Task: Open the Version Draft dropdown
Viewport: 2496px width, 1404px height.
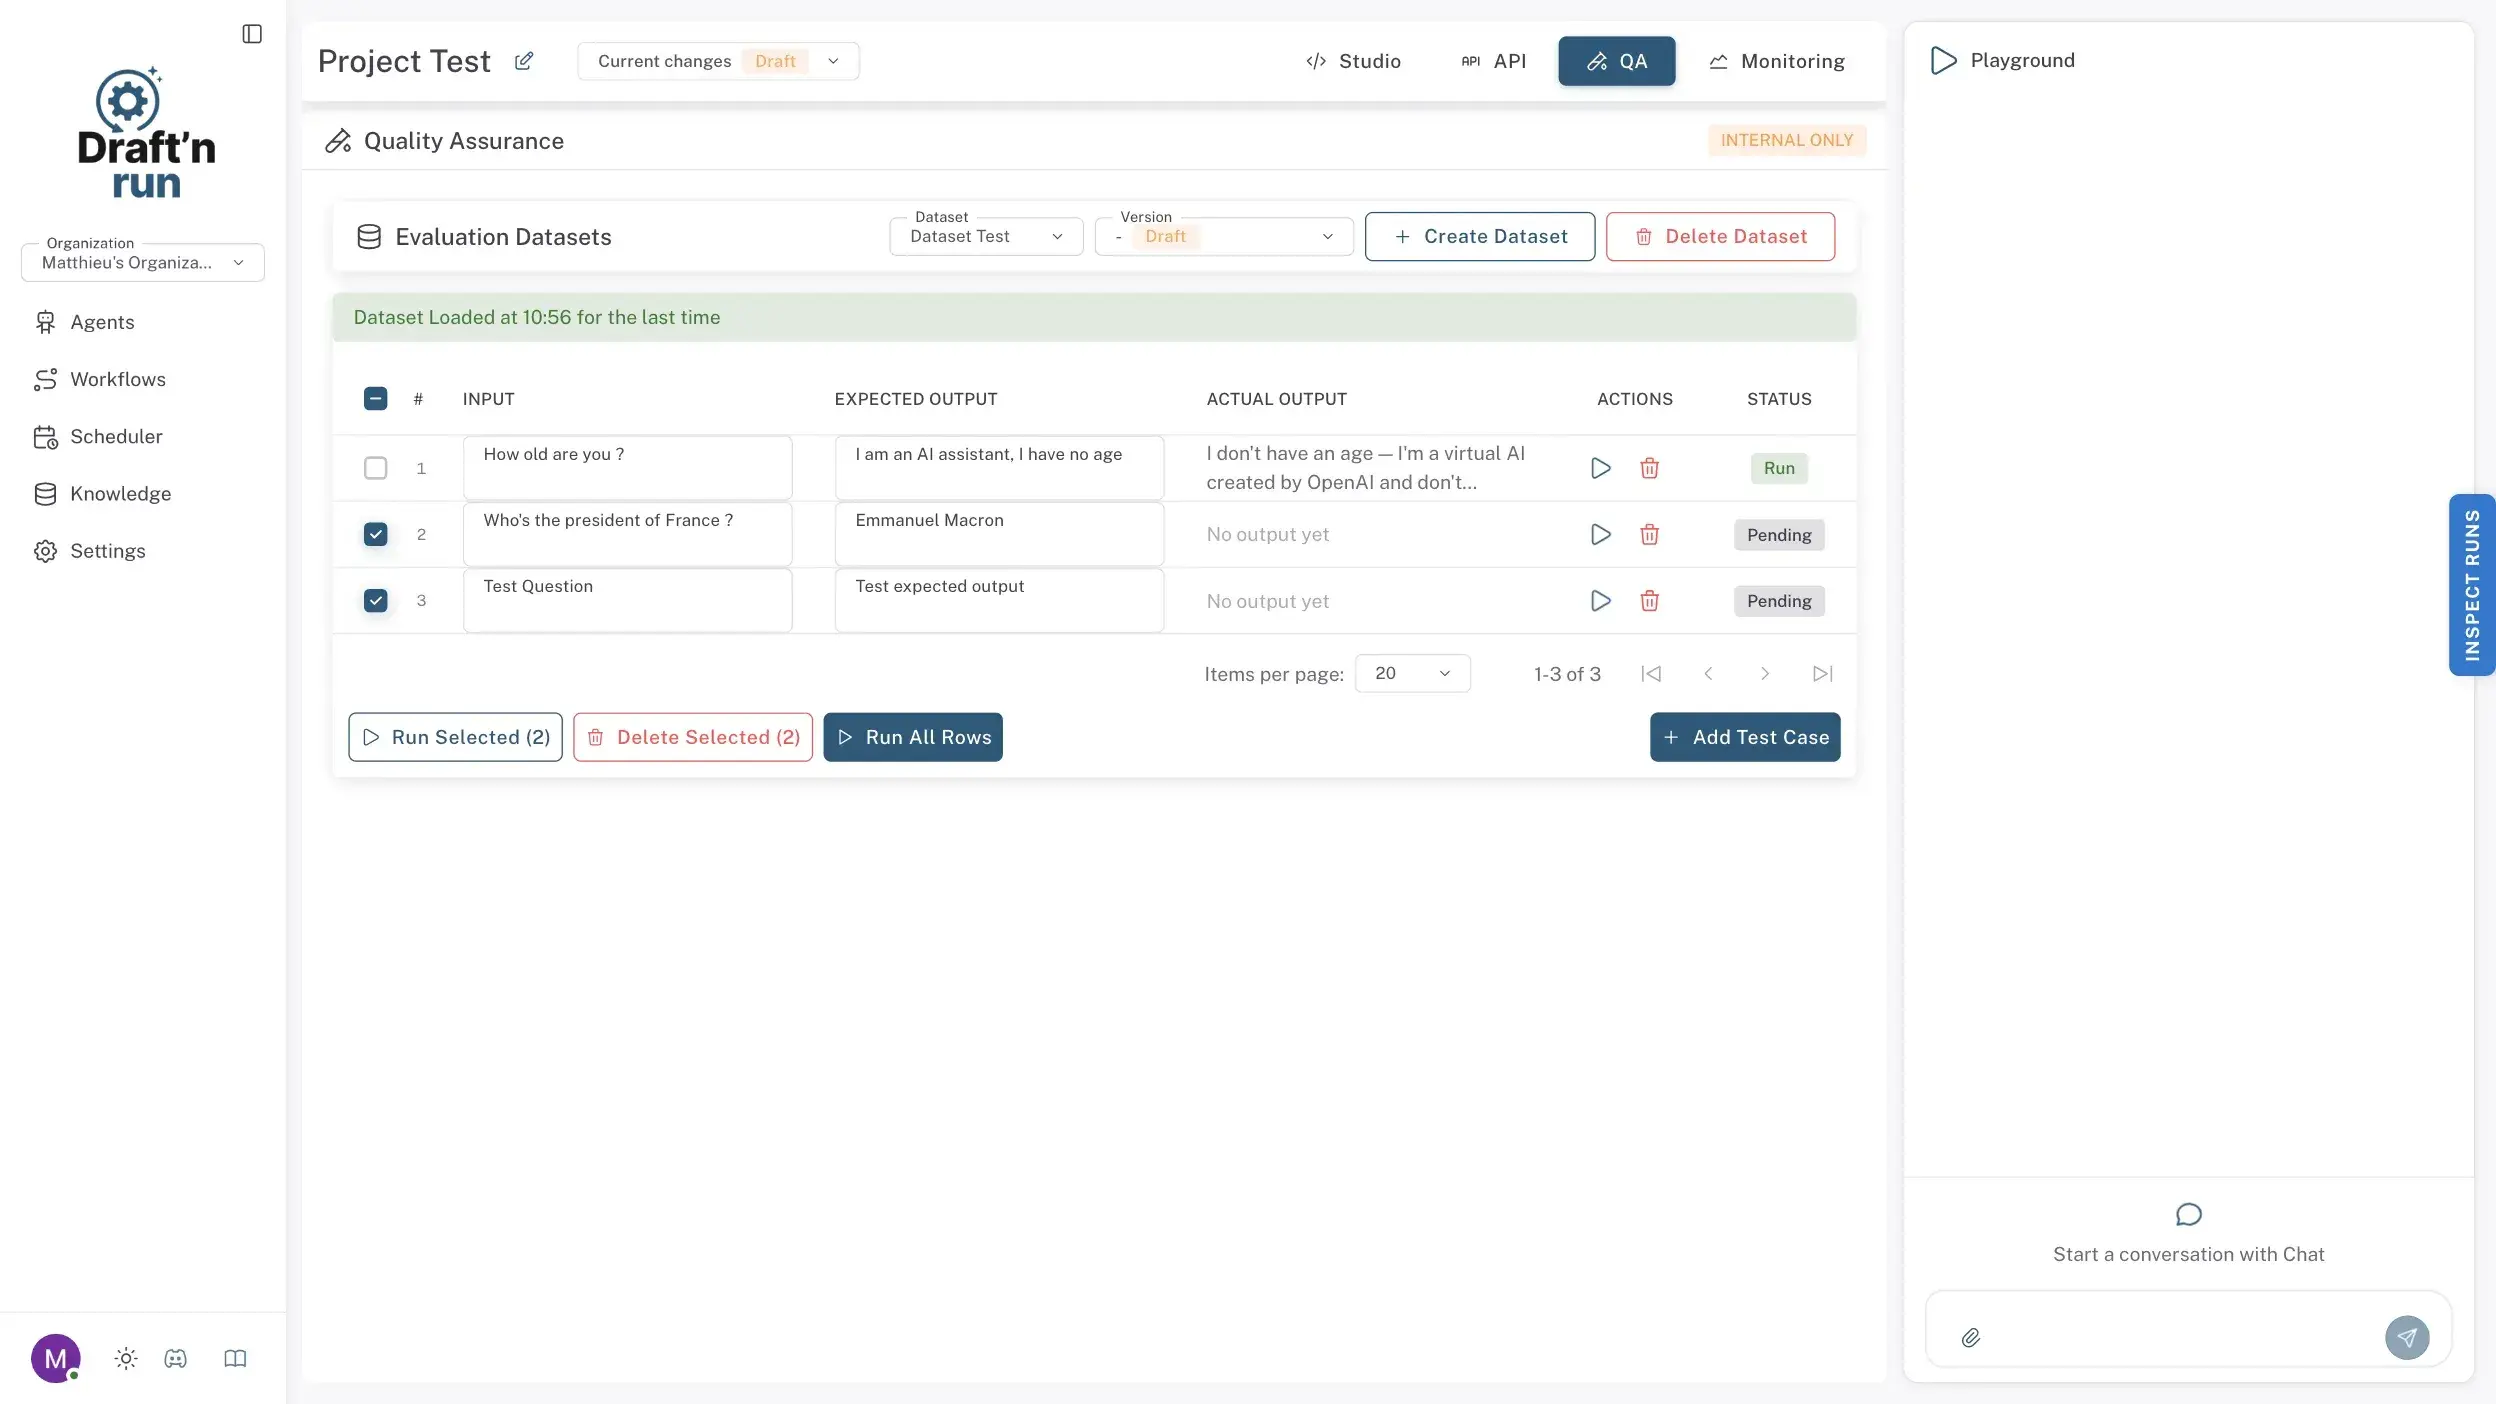Action: click(1222, 236)
